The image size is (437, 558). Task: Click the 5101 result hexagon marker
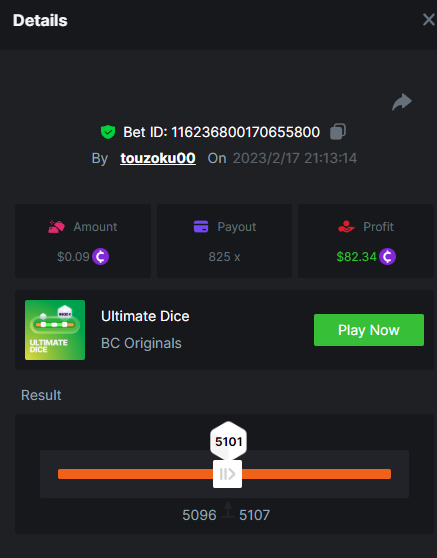228,441
